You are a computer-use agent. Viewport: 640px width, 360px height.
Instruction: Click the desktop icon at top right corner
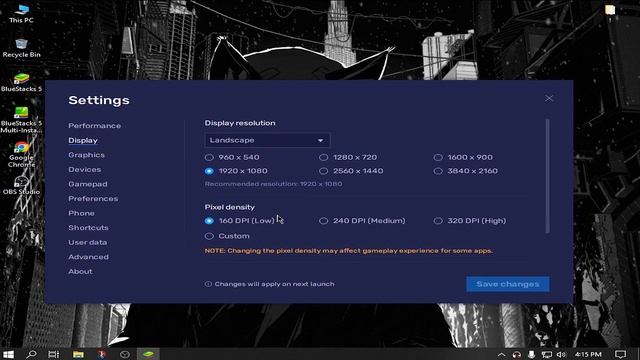coord(610,10)
